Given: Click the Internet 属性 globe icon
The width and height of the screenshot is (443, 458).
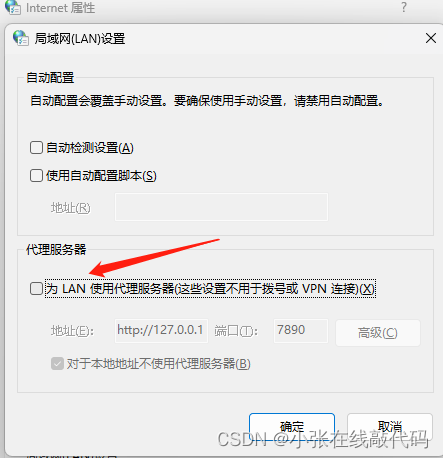Looking at the screenshot, I should 13,7.
